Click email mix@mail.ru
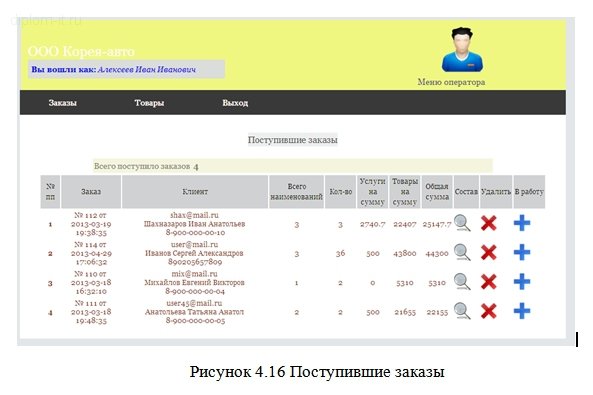Screen dimensions: 593x395 point(194,274)
